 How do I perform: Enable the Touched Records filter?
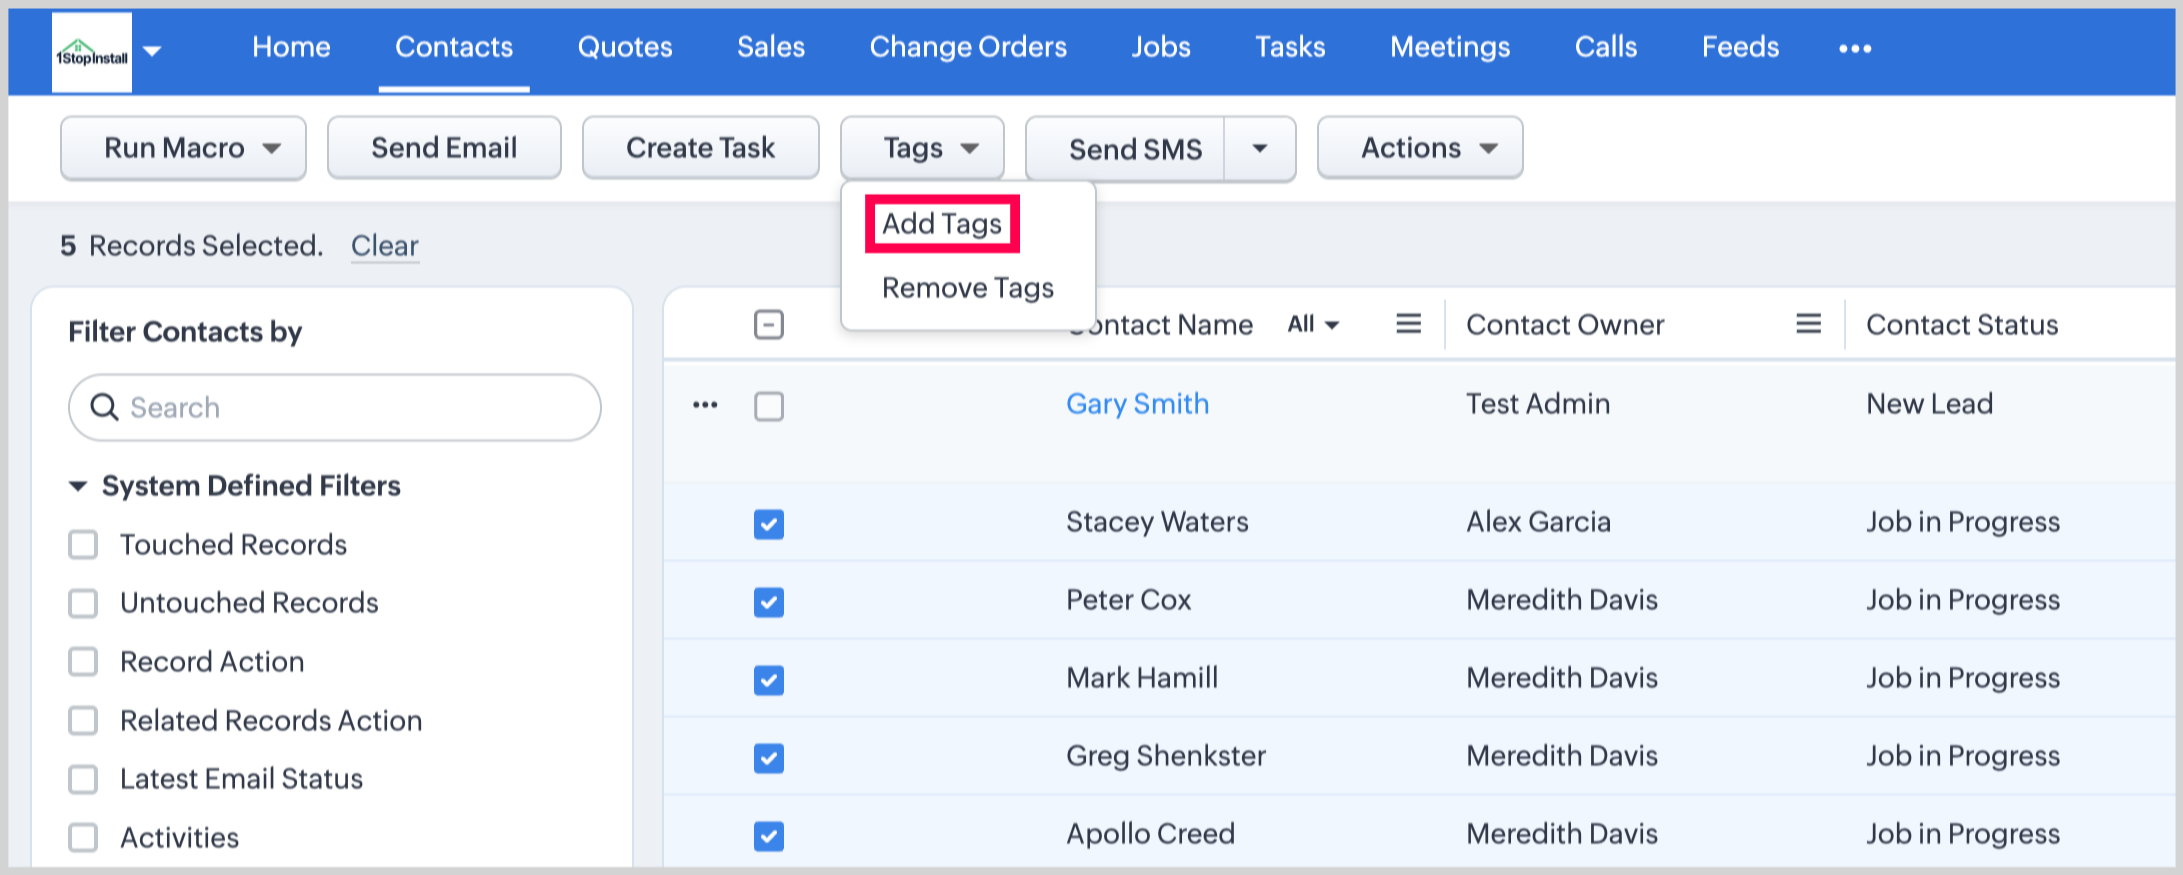(83, 545)
